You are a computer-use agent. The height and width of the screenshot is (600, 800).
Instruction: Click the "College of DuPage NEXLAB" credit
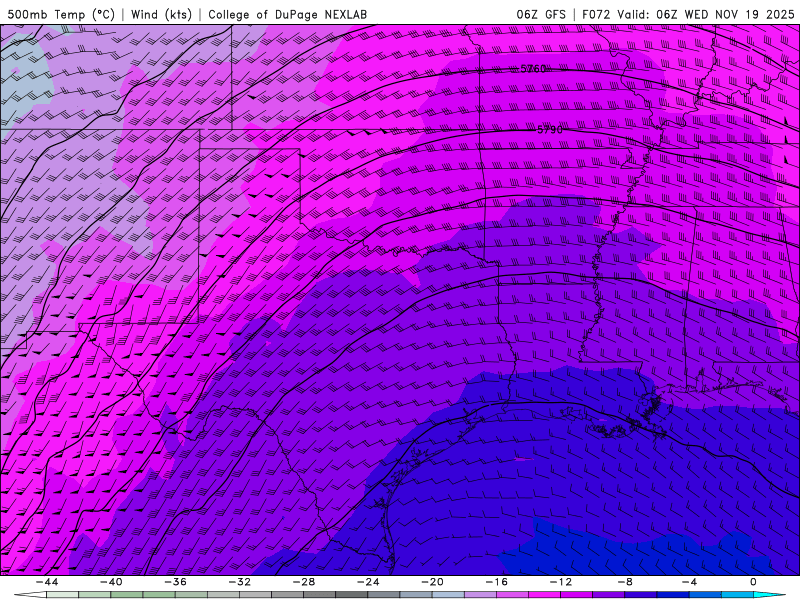tap(287, 14)
